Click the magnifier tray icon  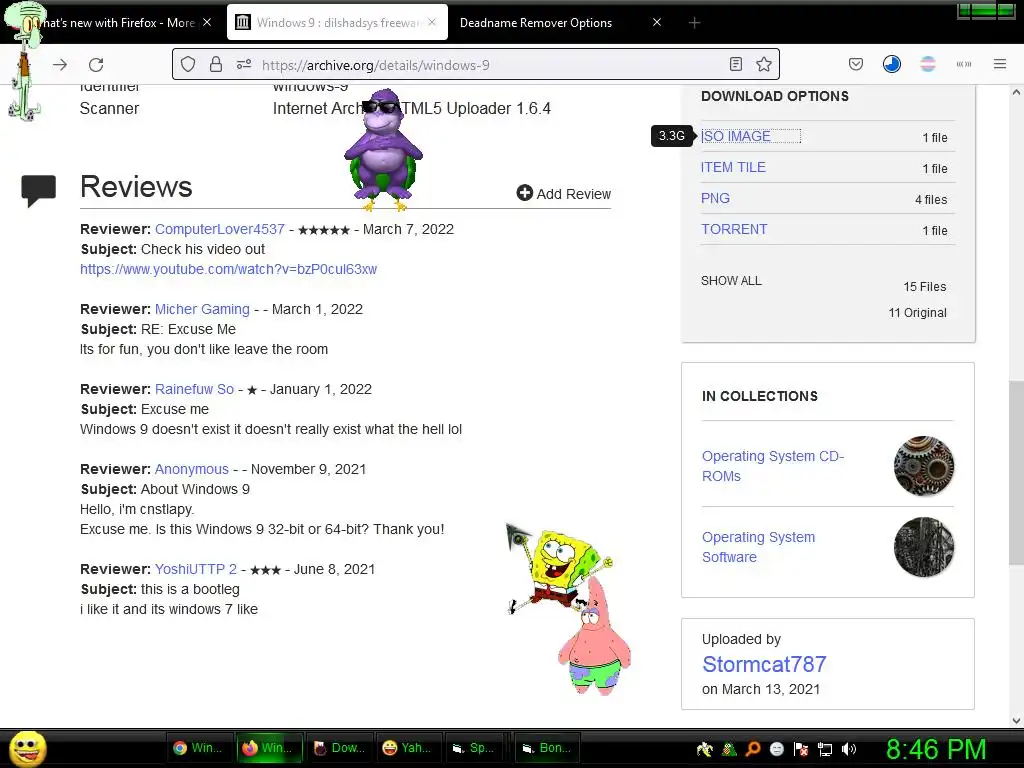752,749
